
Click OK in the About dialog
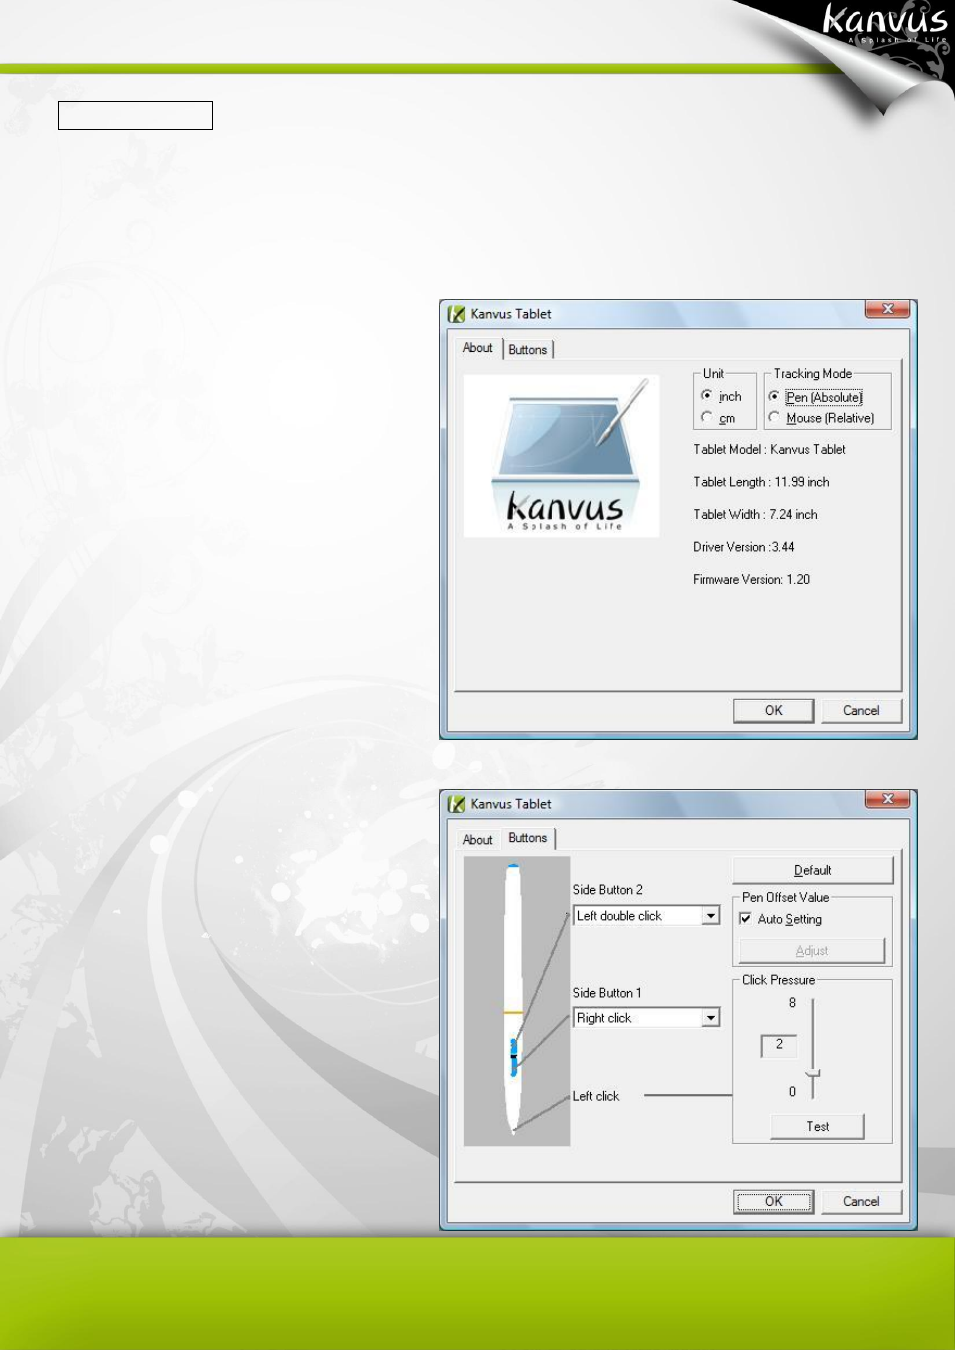(774, 711)
